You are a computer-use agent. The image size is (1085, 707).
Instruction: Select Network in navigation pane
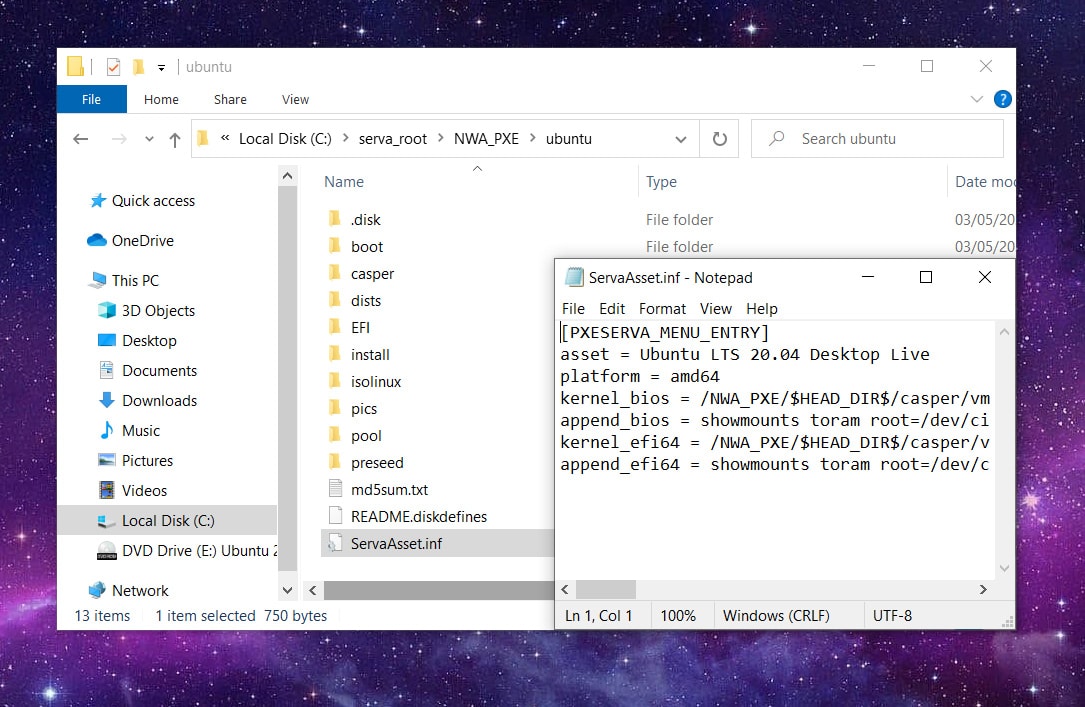point(129,591)
